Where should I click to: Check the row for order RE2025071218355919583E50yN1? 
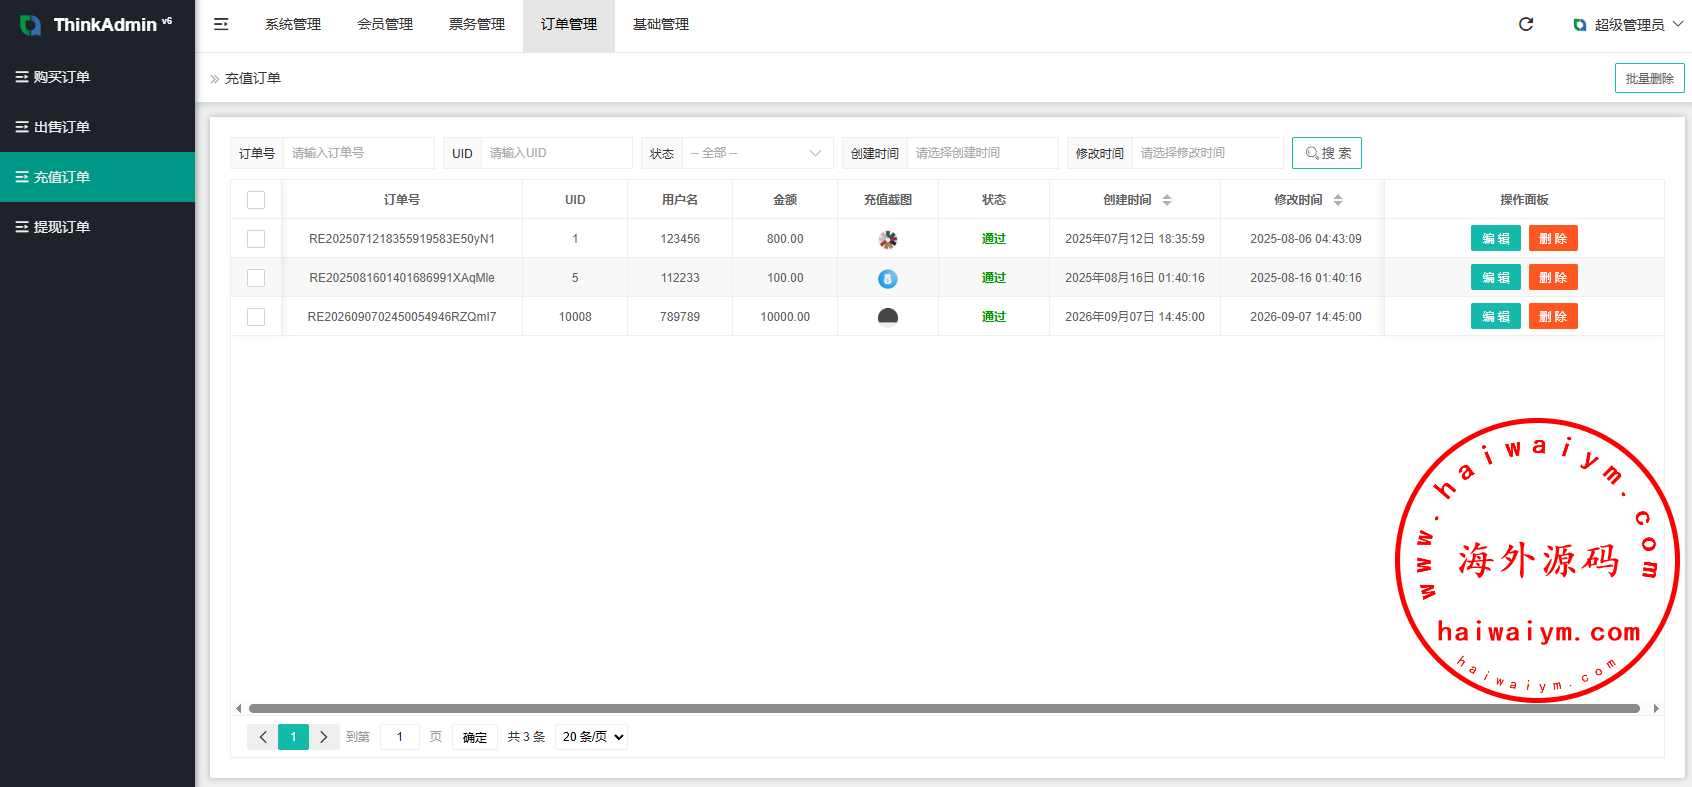(x=256, y=239)
